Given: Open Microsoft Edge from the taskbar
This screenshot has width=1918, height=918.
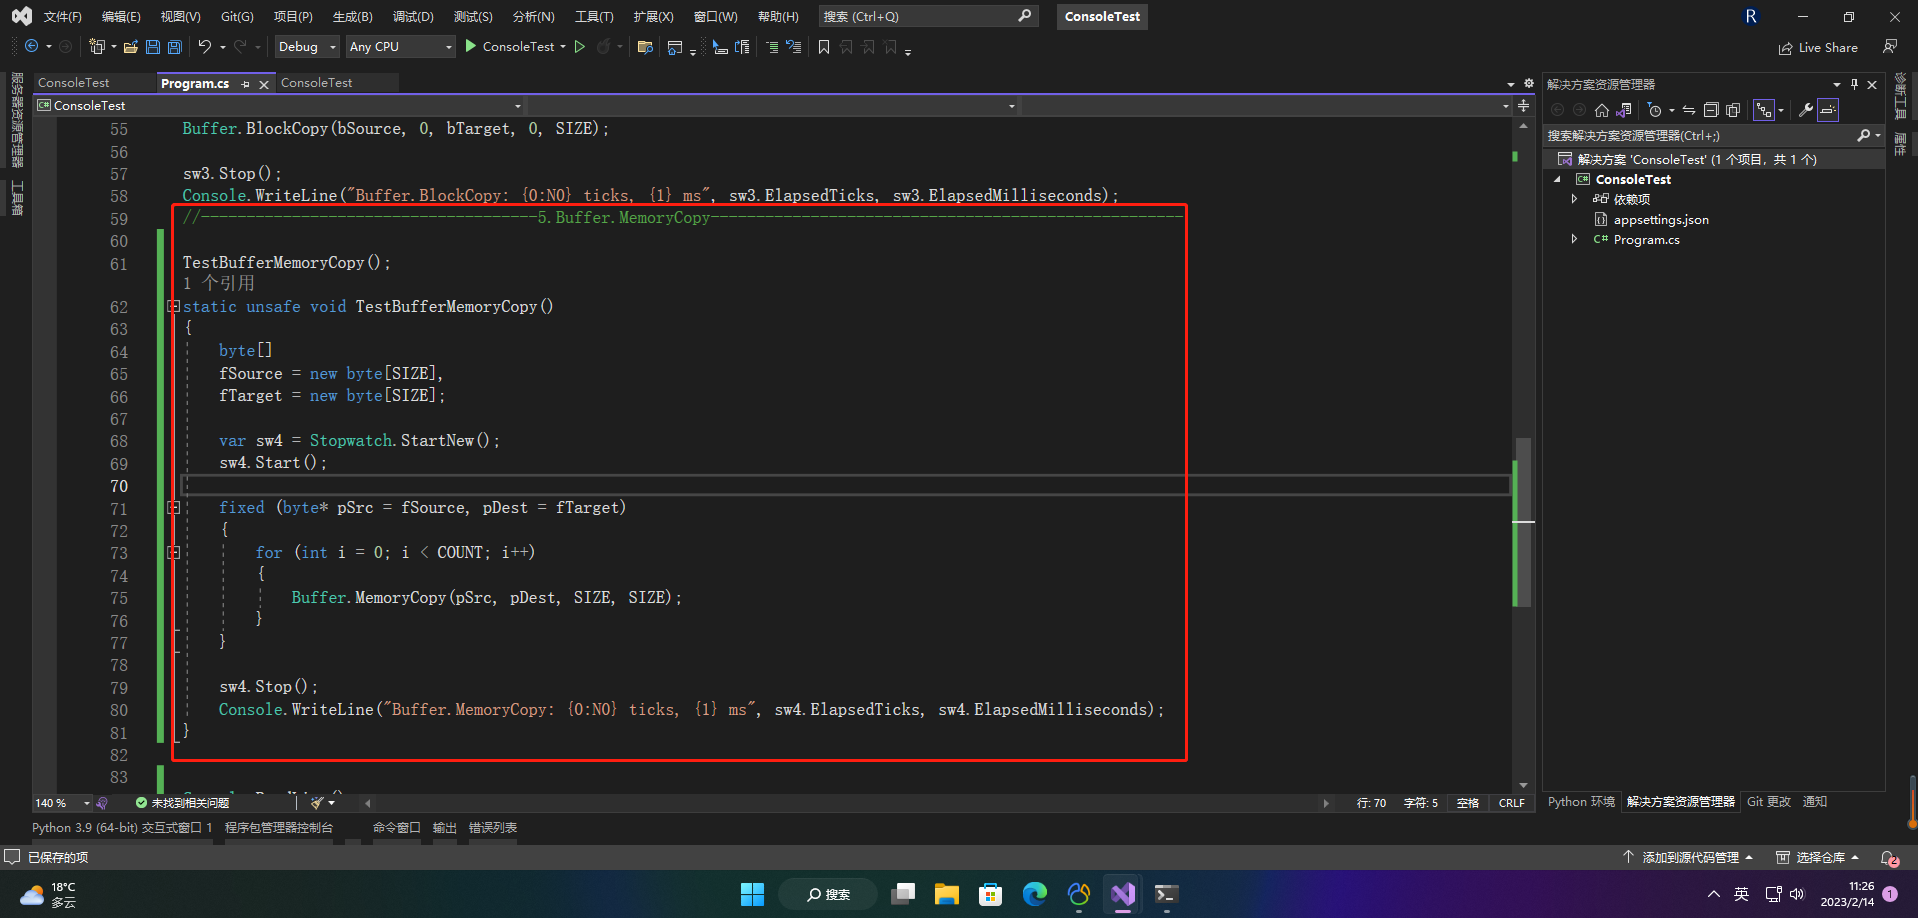Looking at the screenshot, I should [x=1035, y=894].
